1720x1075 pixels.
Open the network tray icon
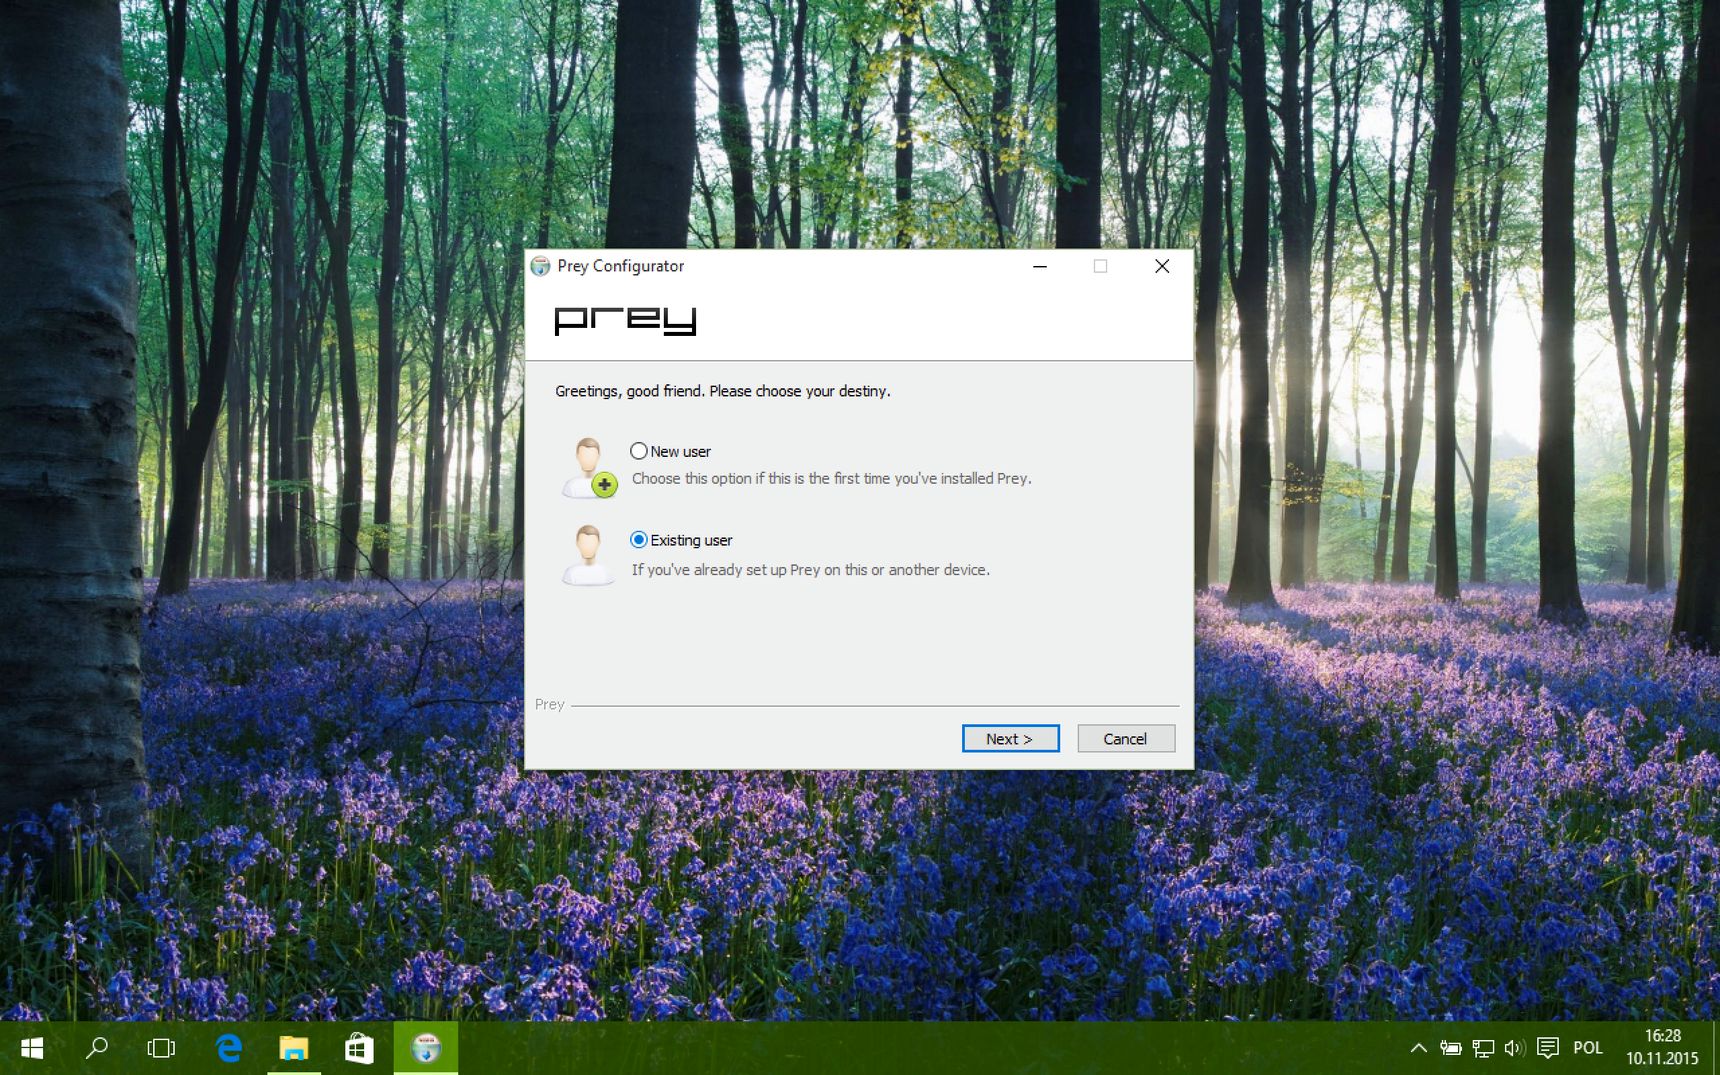pyautogui.click(x=1483, y=1048)
